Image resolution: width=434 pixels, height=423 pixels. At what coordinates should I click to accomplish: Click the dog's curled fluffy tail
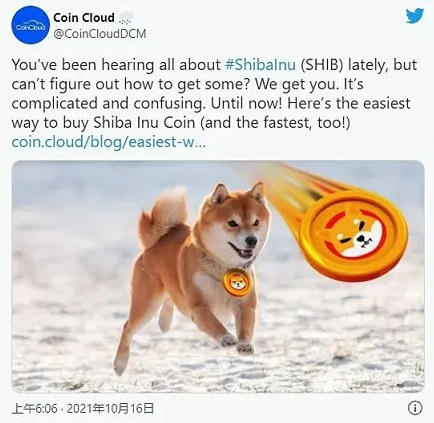coord(163,217)
